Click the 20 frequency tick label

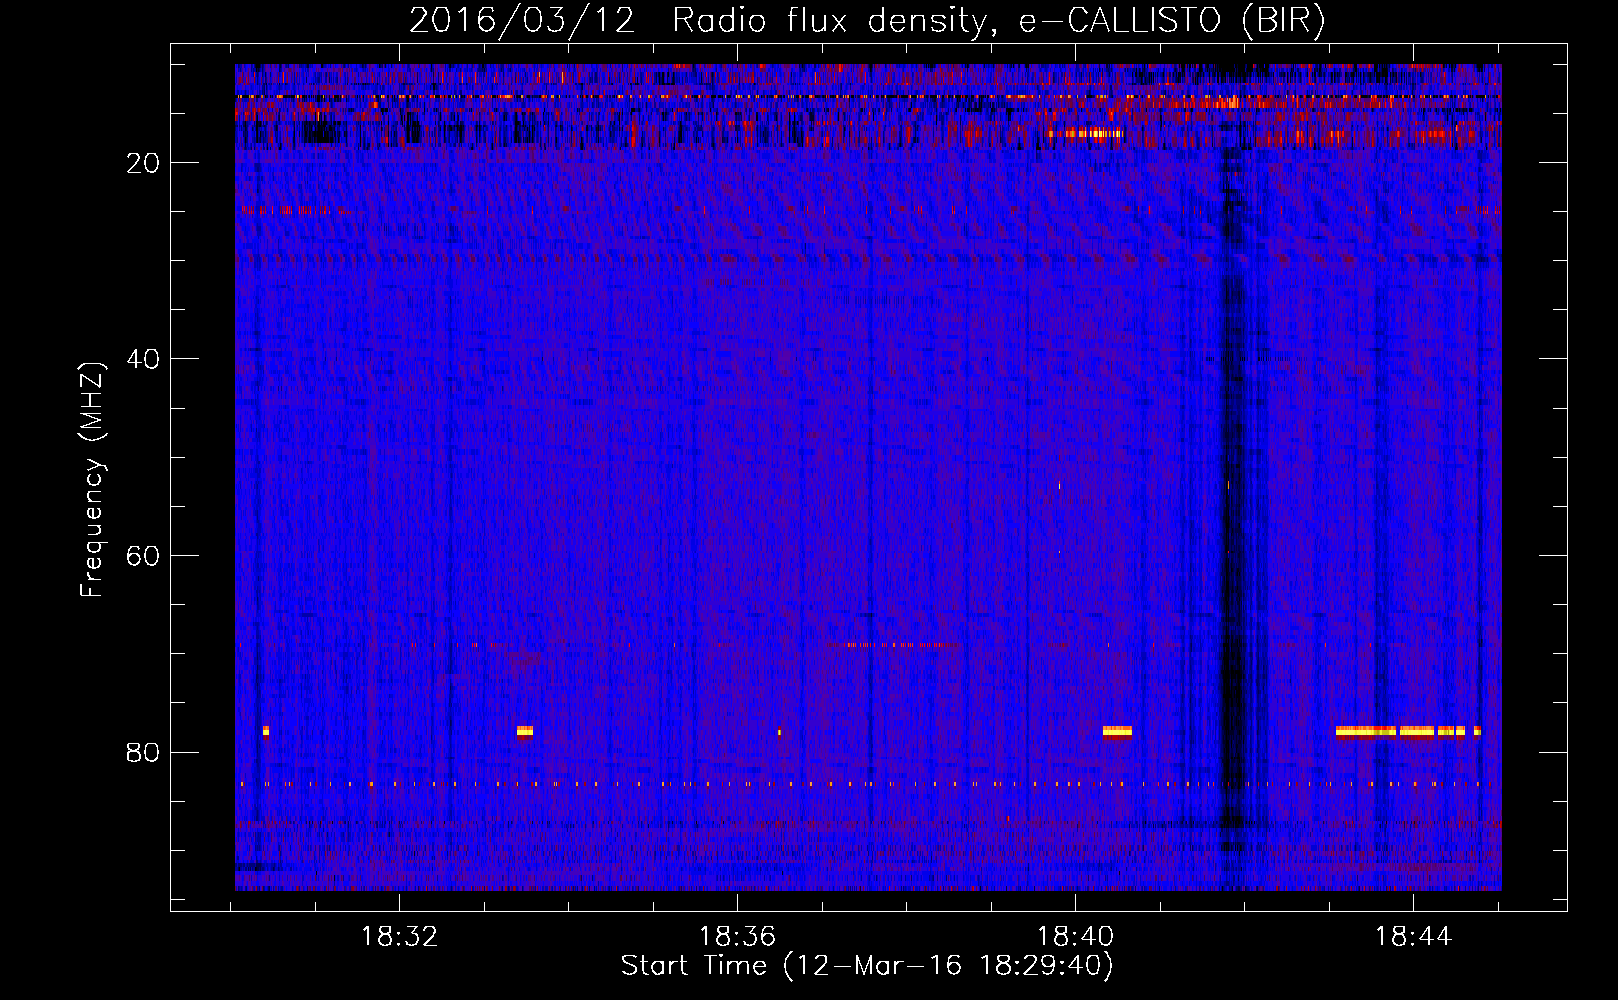[143, 163]
